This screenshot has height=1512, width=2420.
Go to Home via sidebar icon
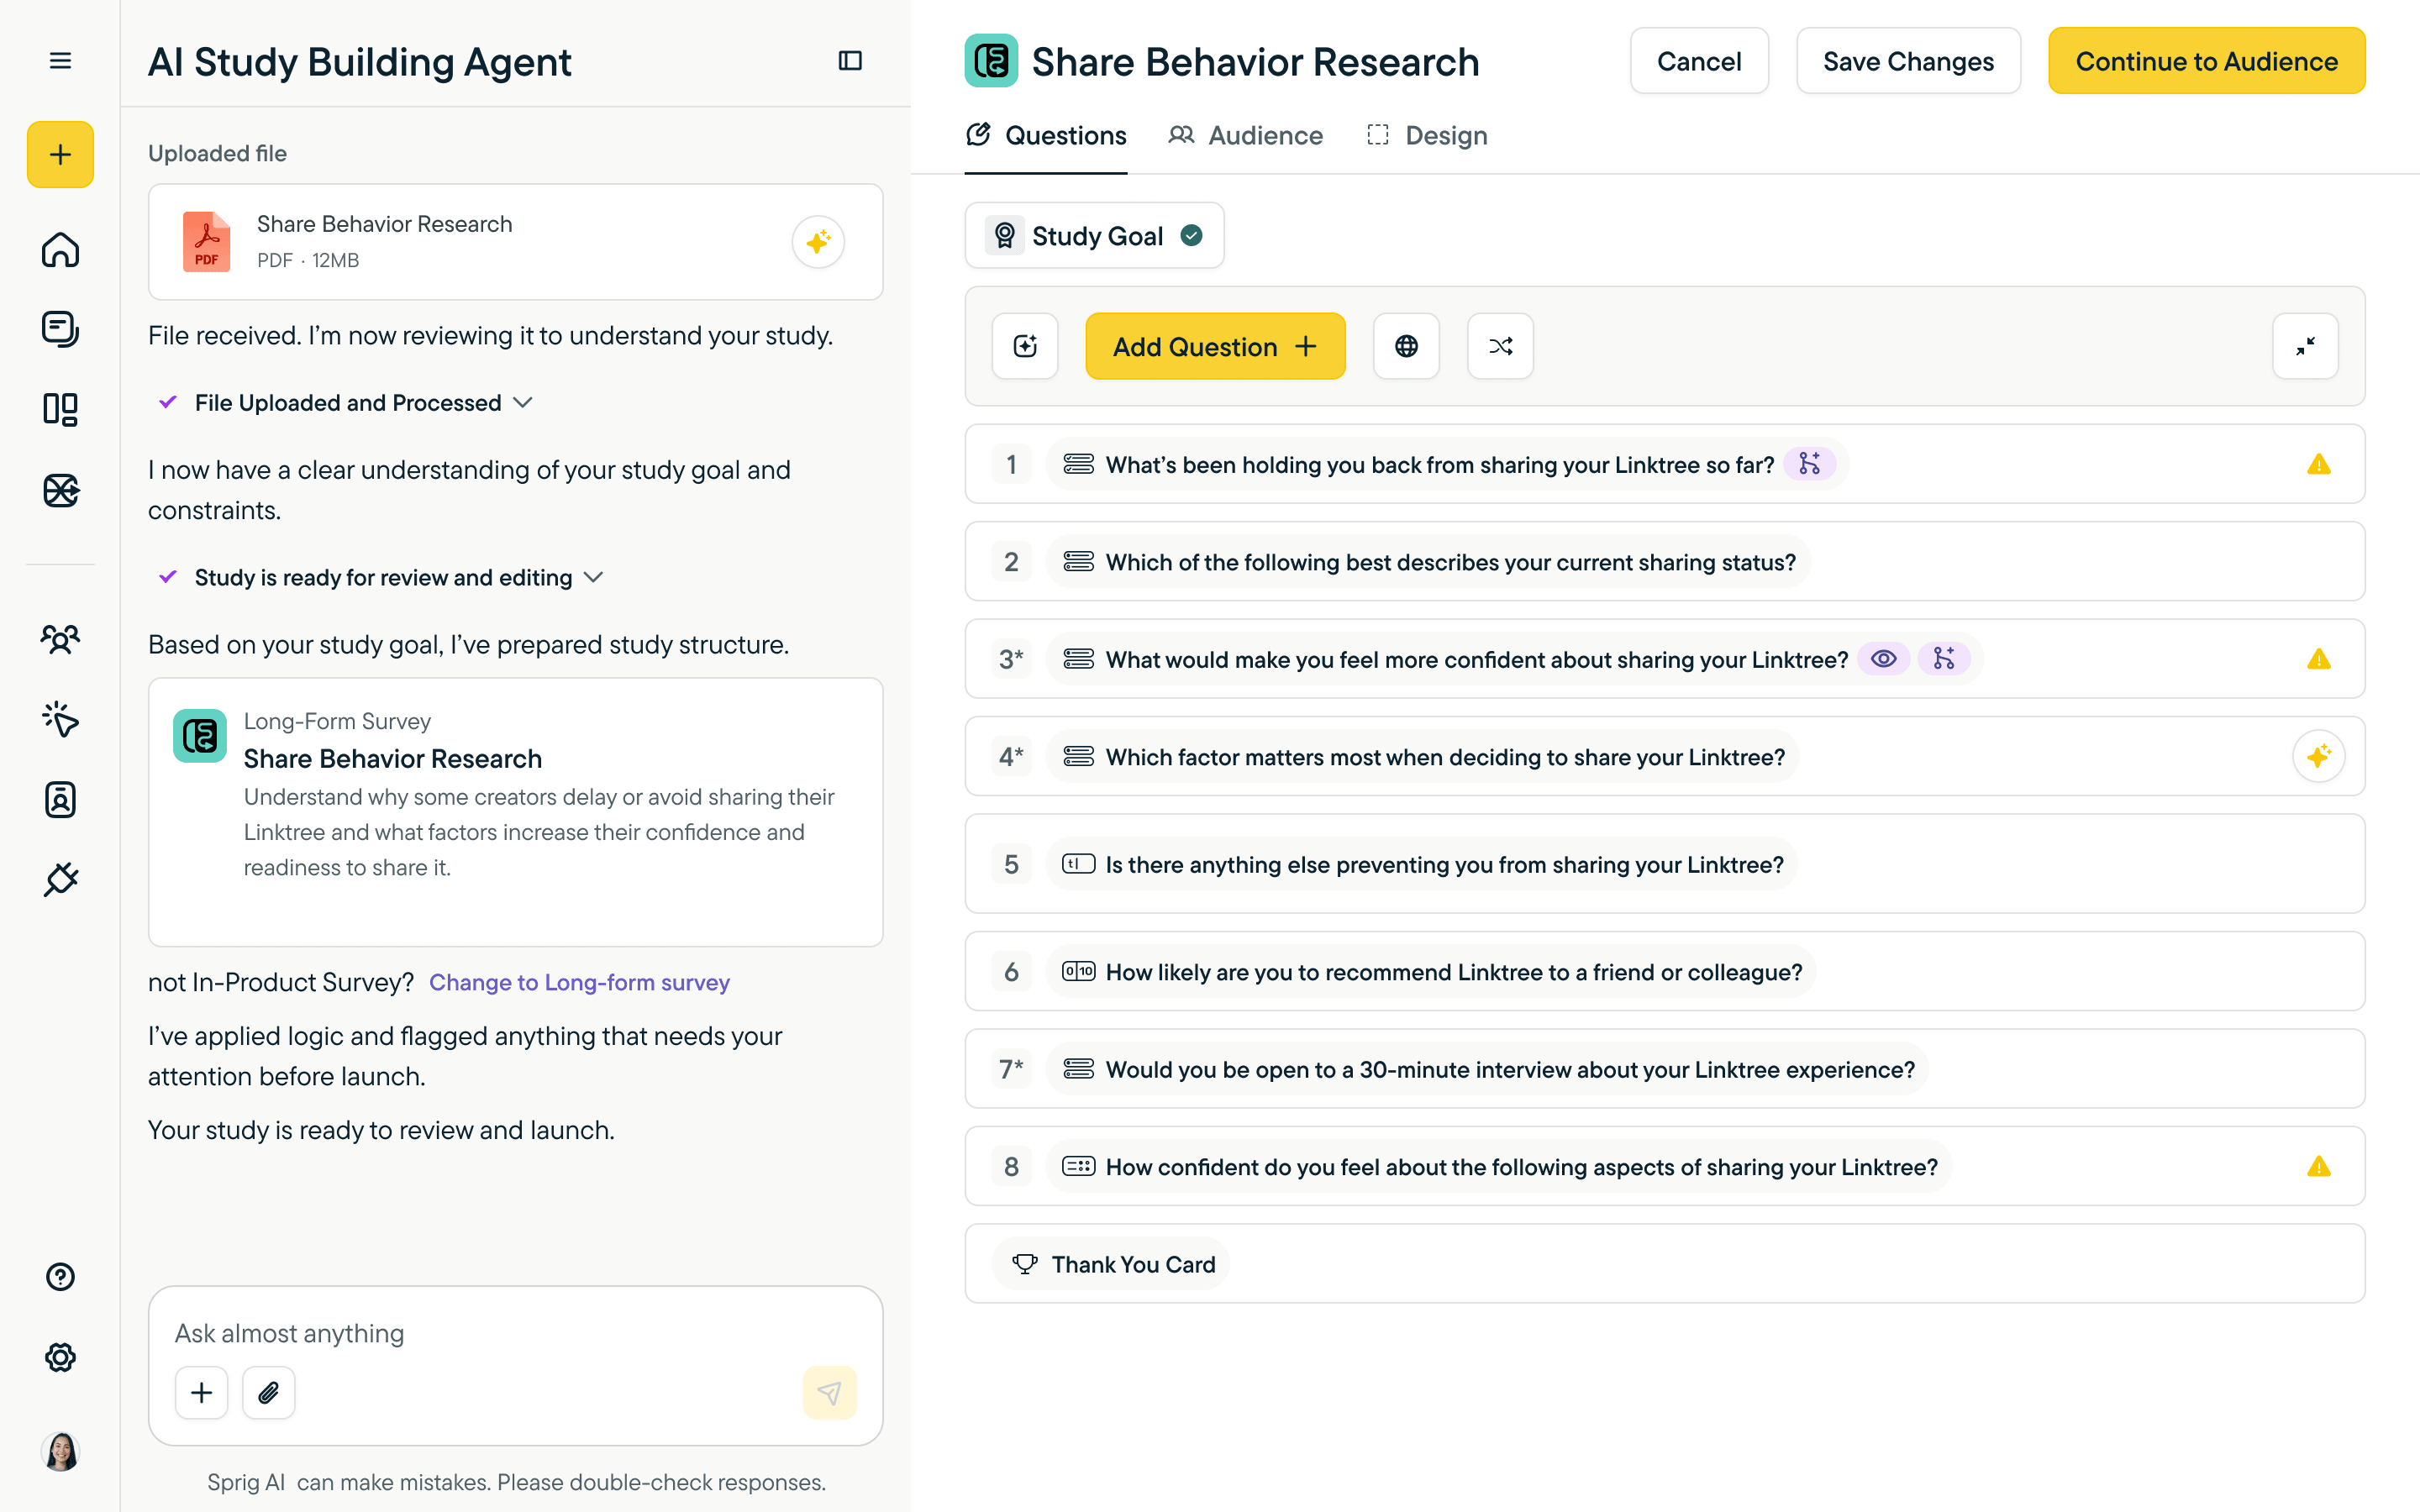pos(60,249)
